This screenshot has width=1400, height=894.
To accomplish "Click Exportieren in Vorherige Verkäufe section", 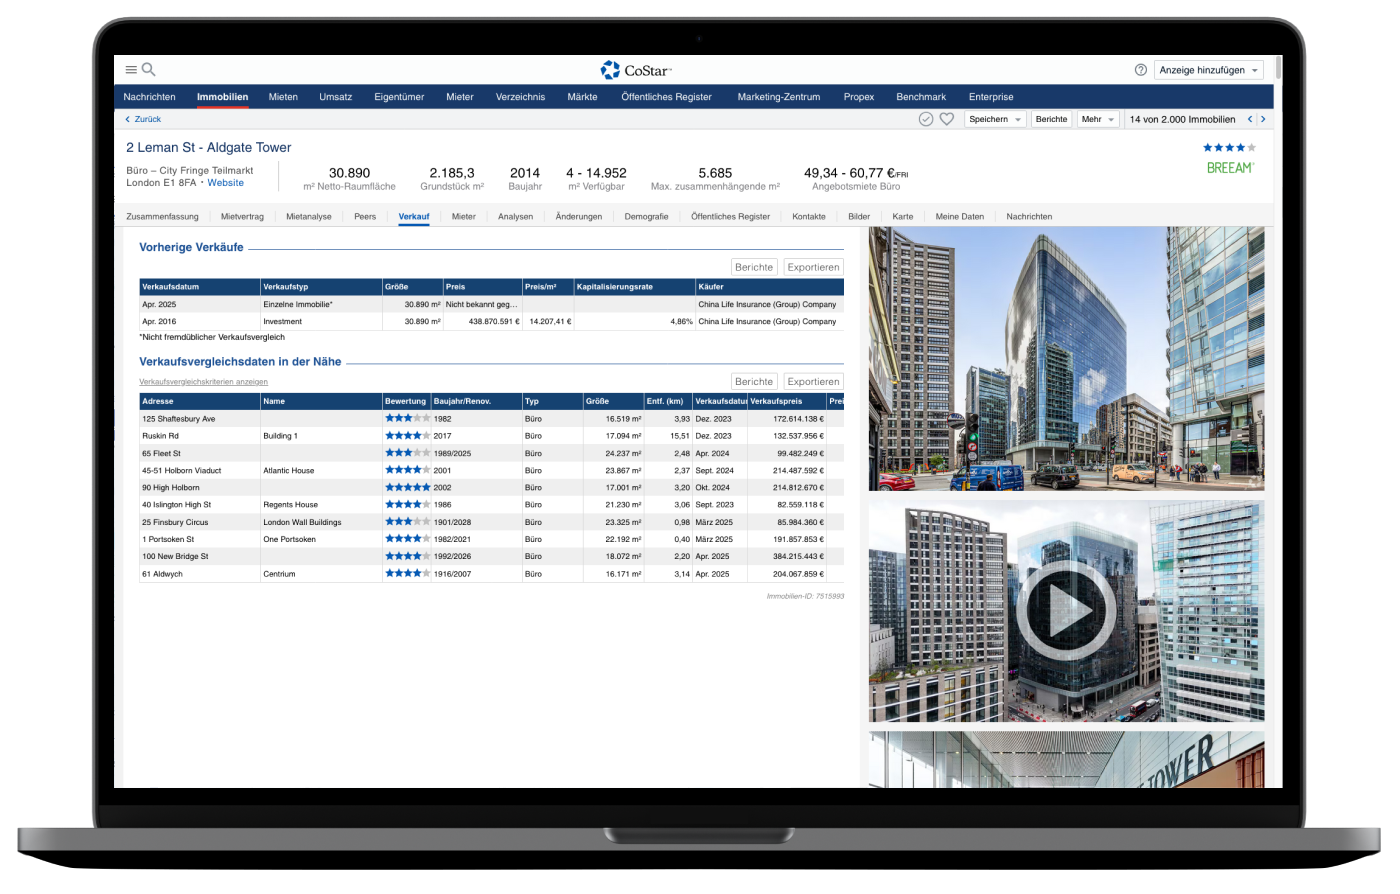I will click(812, 267).
